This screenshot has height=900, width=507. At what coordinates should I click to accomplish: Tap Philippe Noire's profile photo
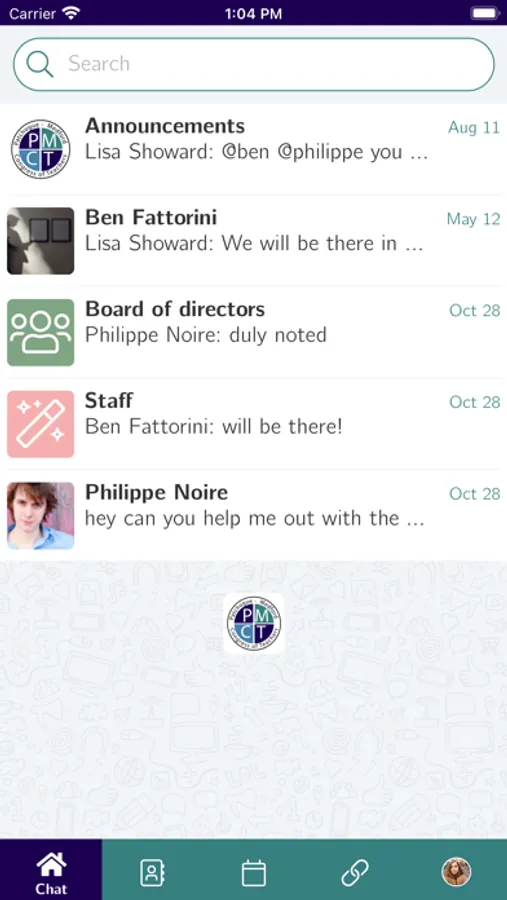point(40,515)
